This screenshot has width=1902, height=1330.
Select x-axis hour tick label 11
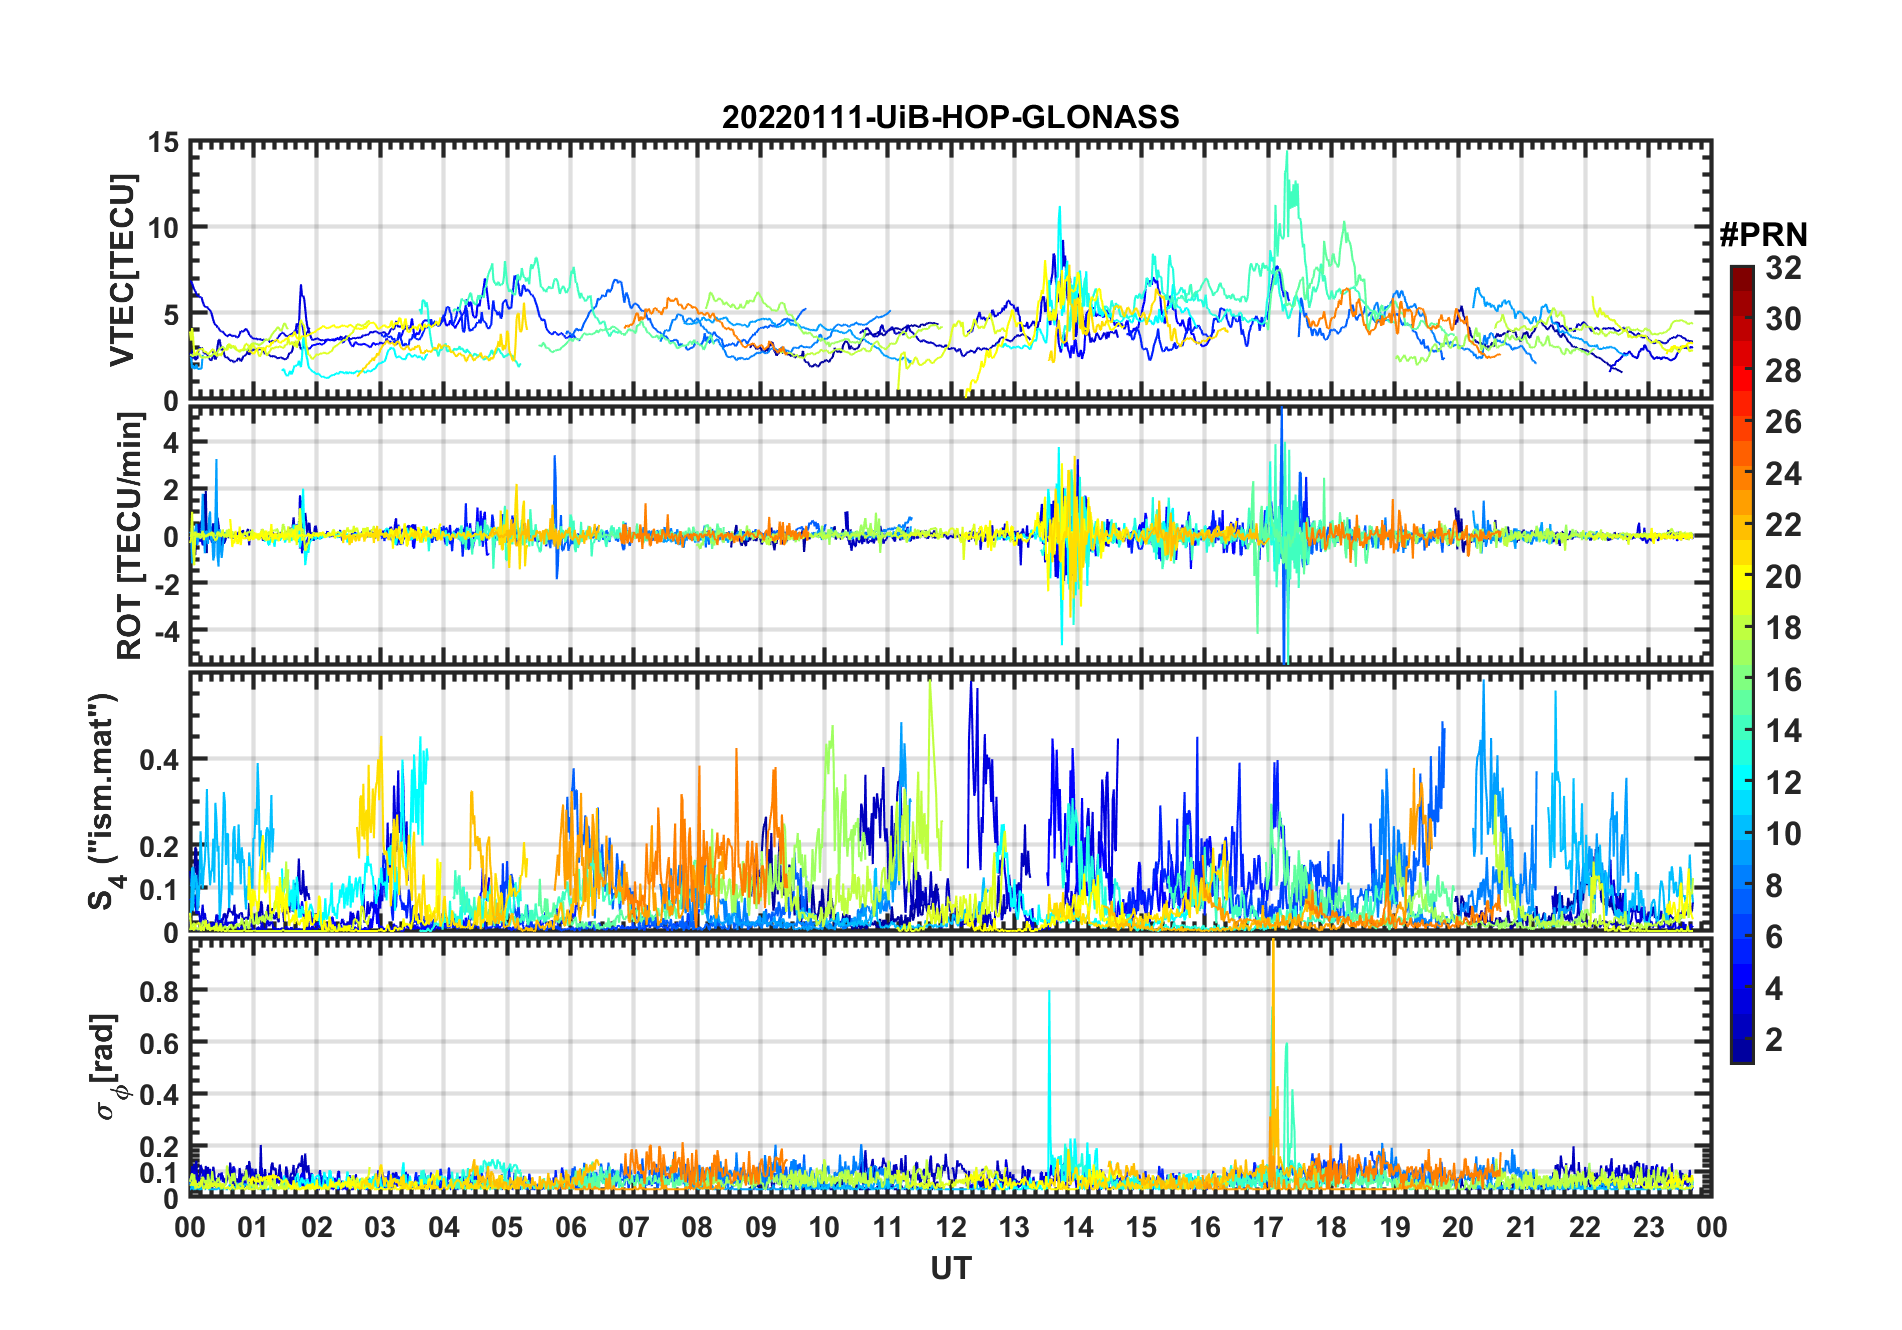[888, 1227]
